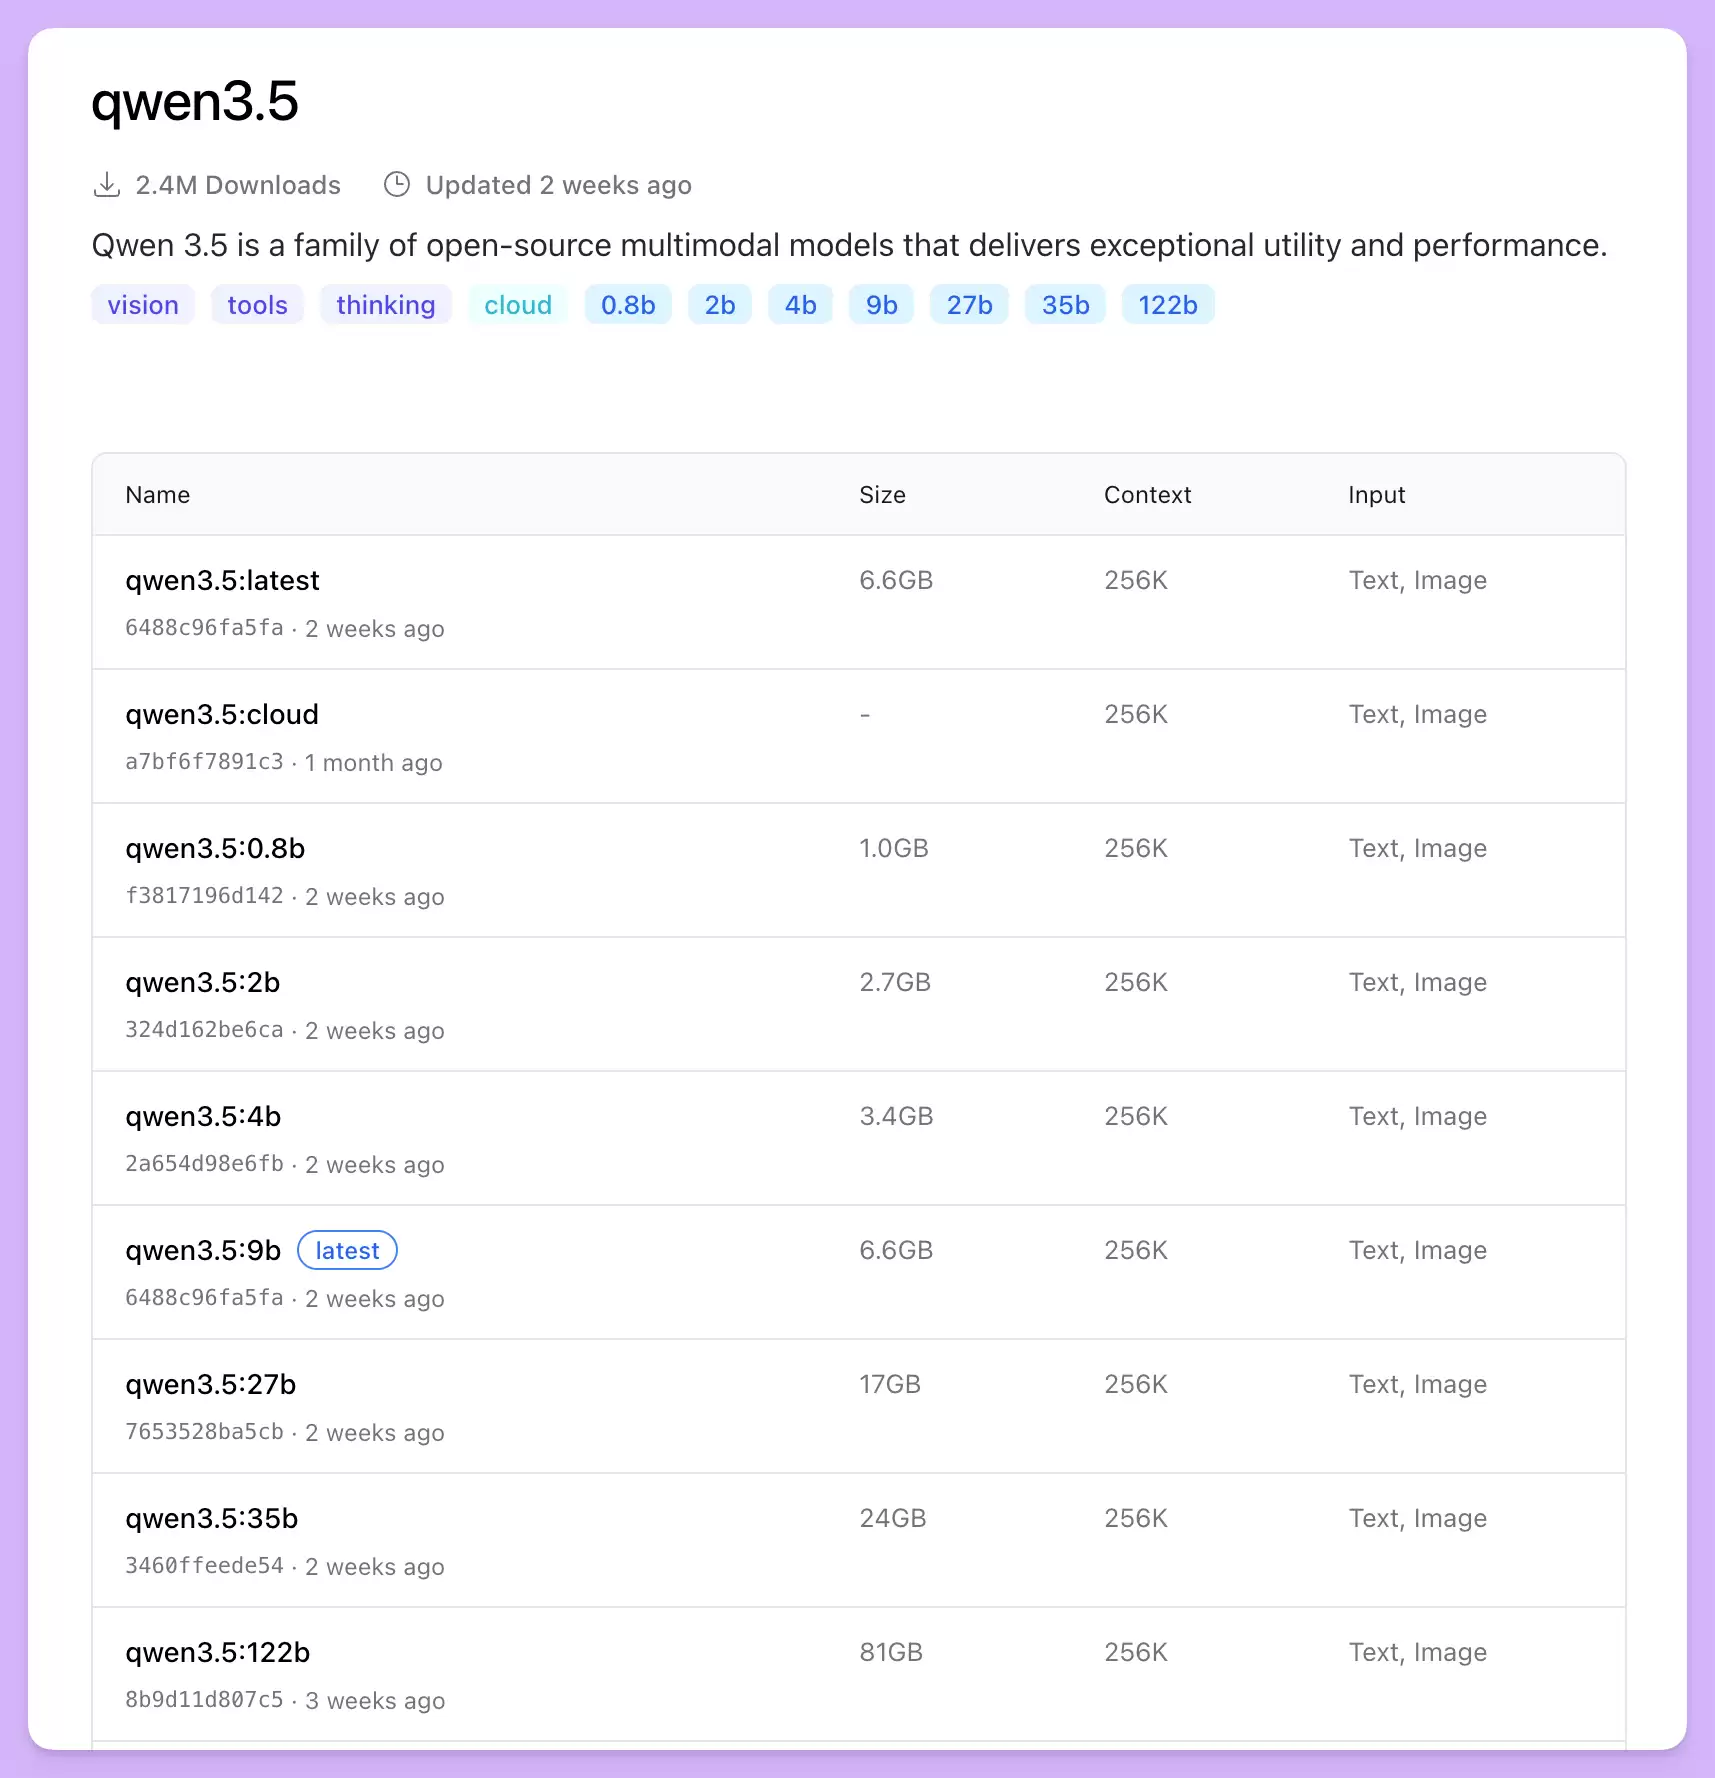
Task: Choose the 27b size tag
Action: [969, 305]
